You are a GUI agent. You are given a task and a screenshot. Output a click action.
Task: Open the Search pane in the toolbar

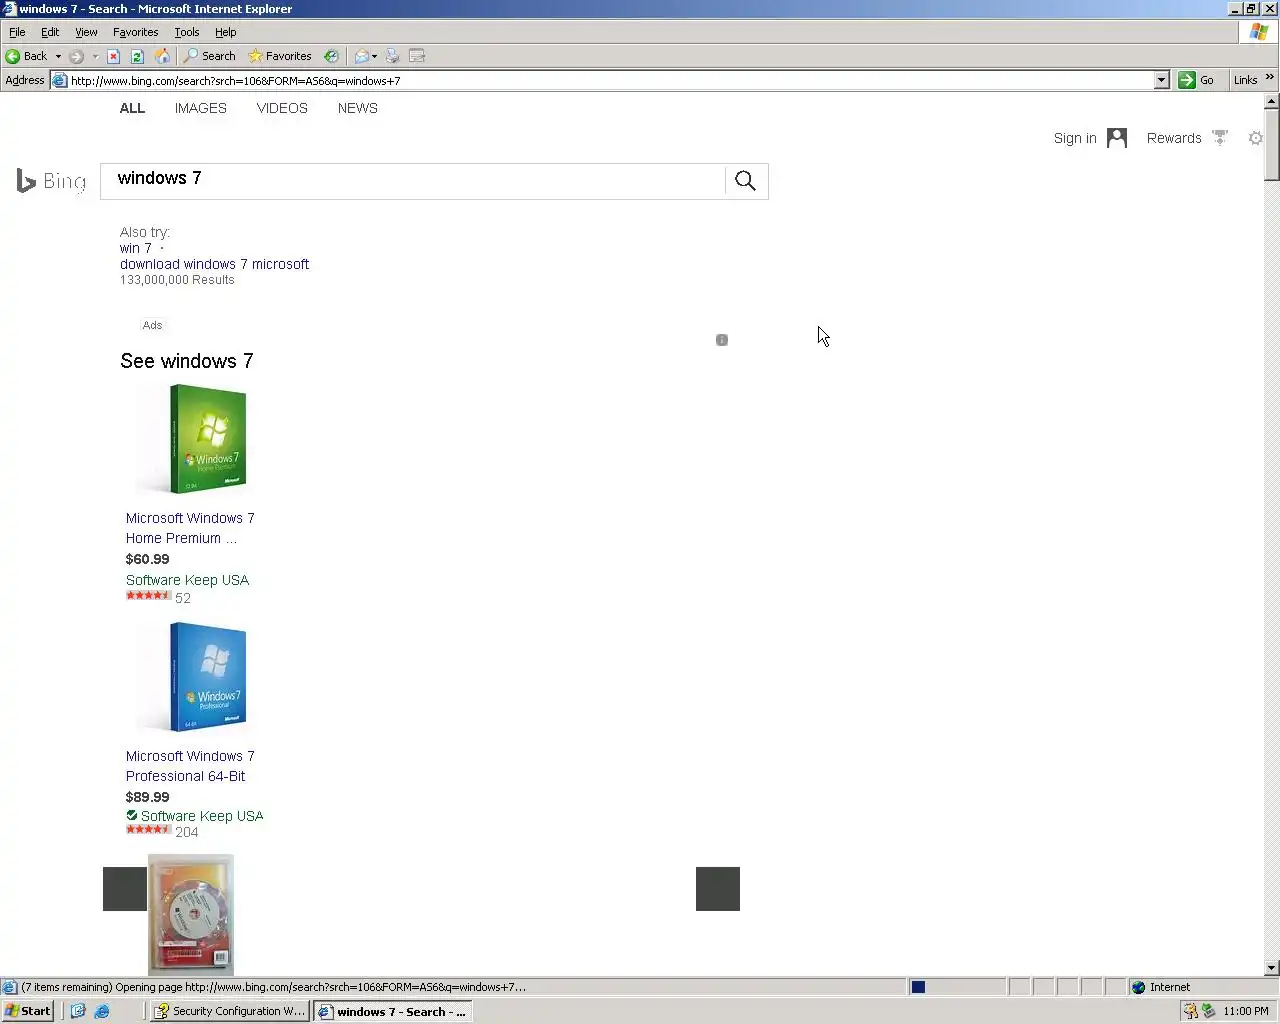(x=209, y=56)
